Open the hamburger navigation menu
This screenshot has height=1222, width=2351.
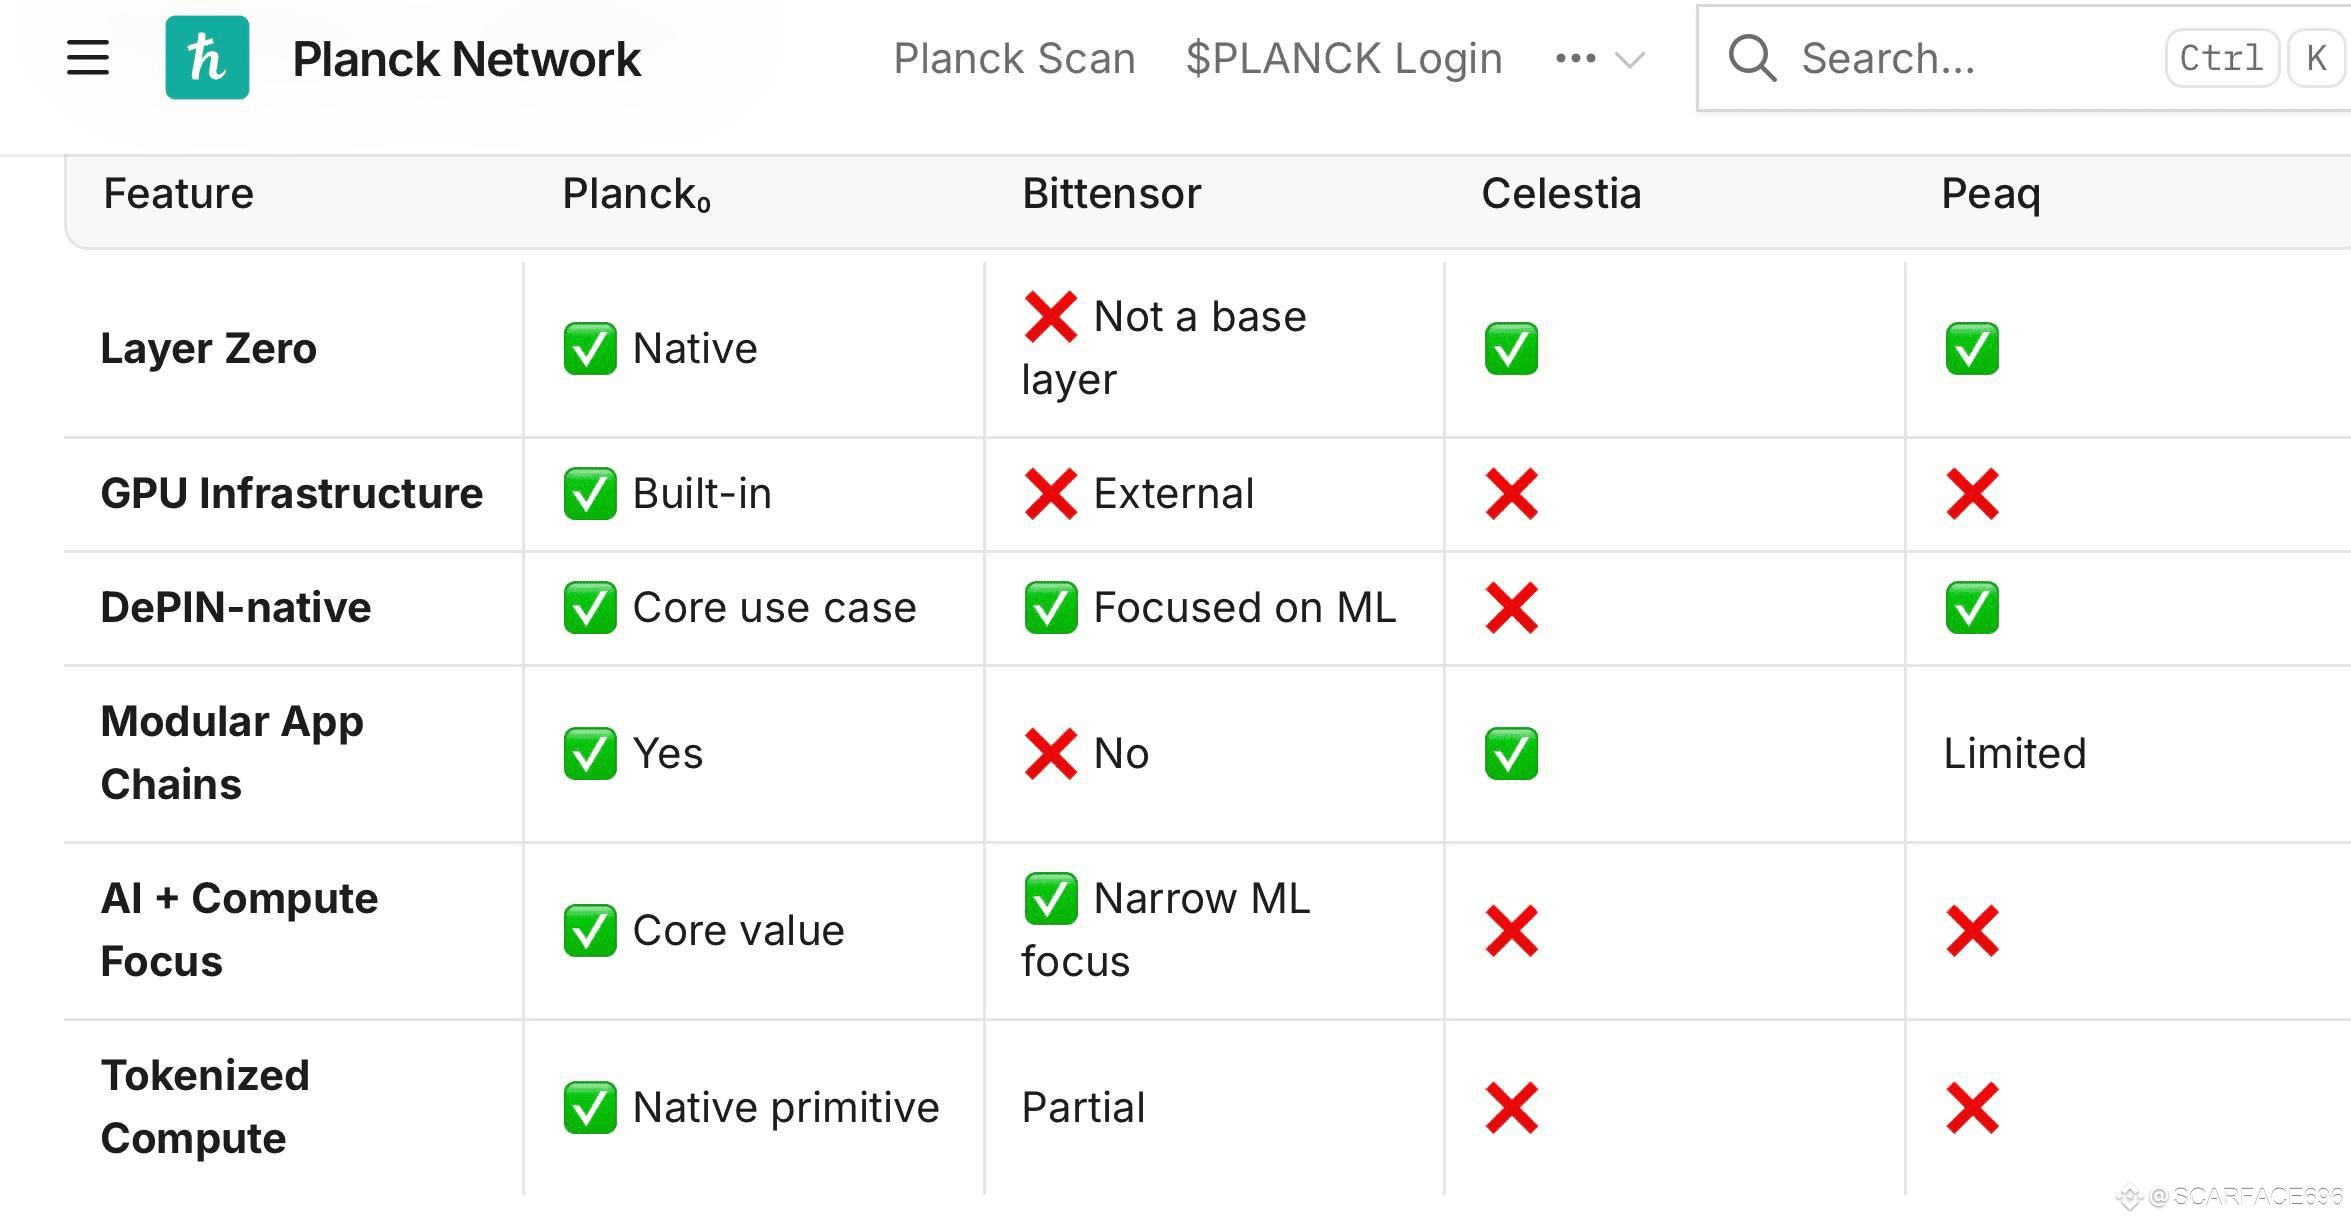coord(88,58)
